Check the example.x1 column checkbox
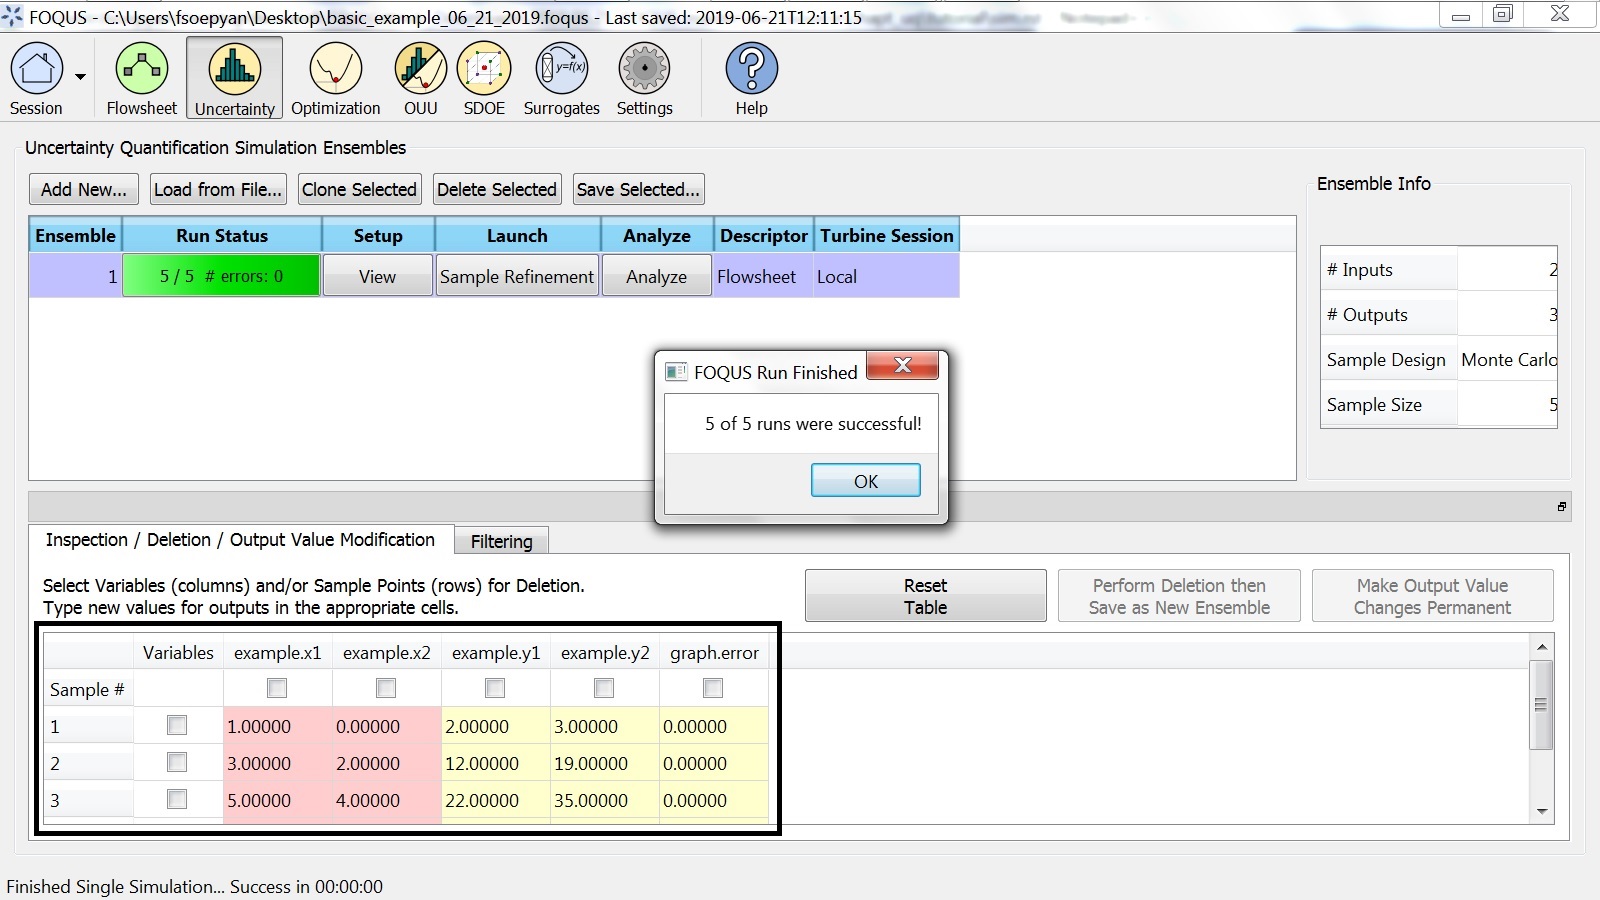Screen dimensions: 1600x900 [277, 688]
